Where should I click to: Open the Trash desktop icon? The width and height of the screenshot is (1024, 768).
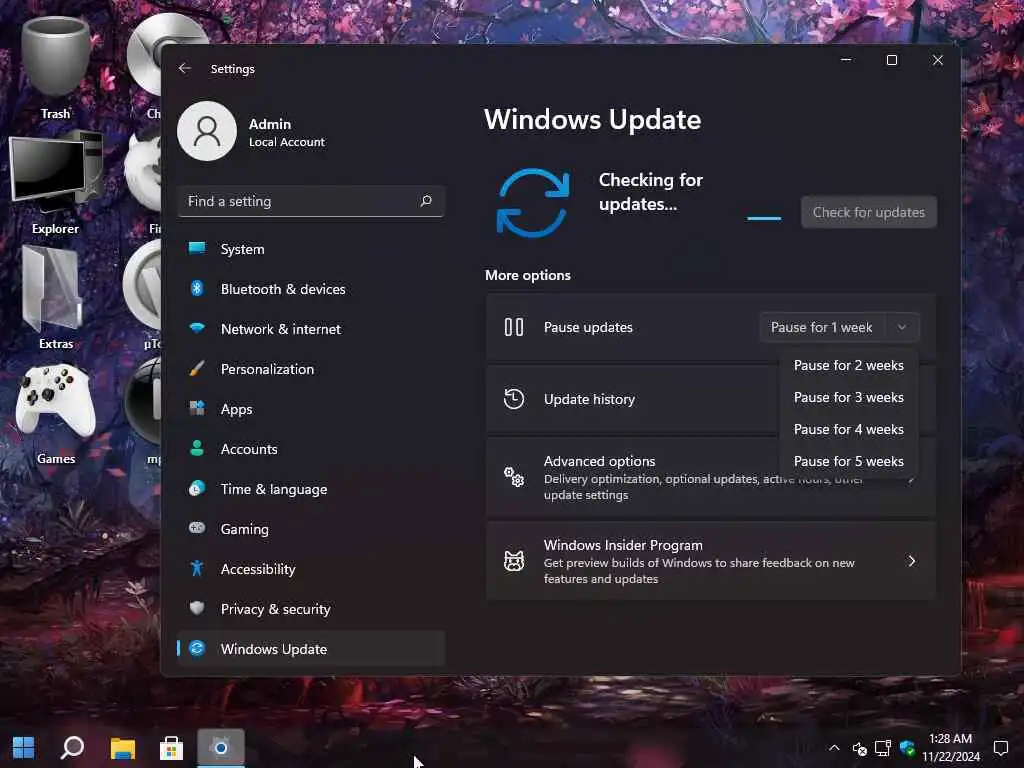[56, 65]
